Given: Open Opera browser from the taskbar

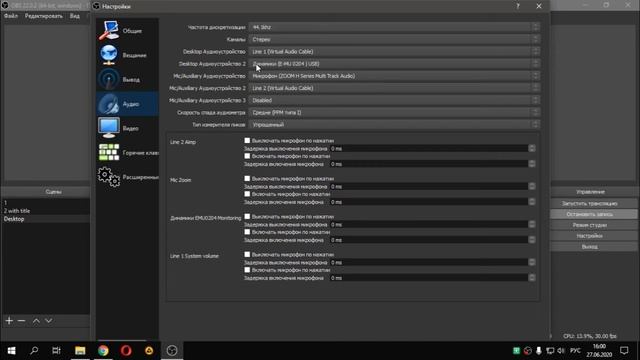Looking at the screenshot, I should click(x=126, y=351).
